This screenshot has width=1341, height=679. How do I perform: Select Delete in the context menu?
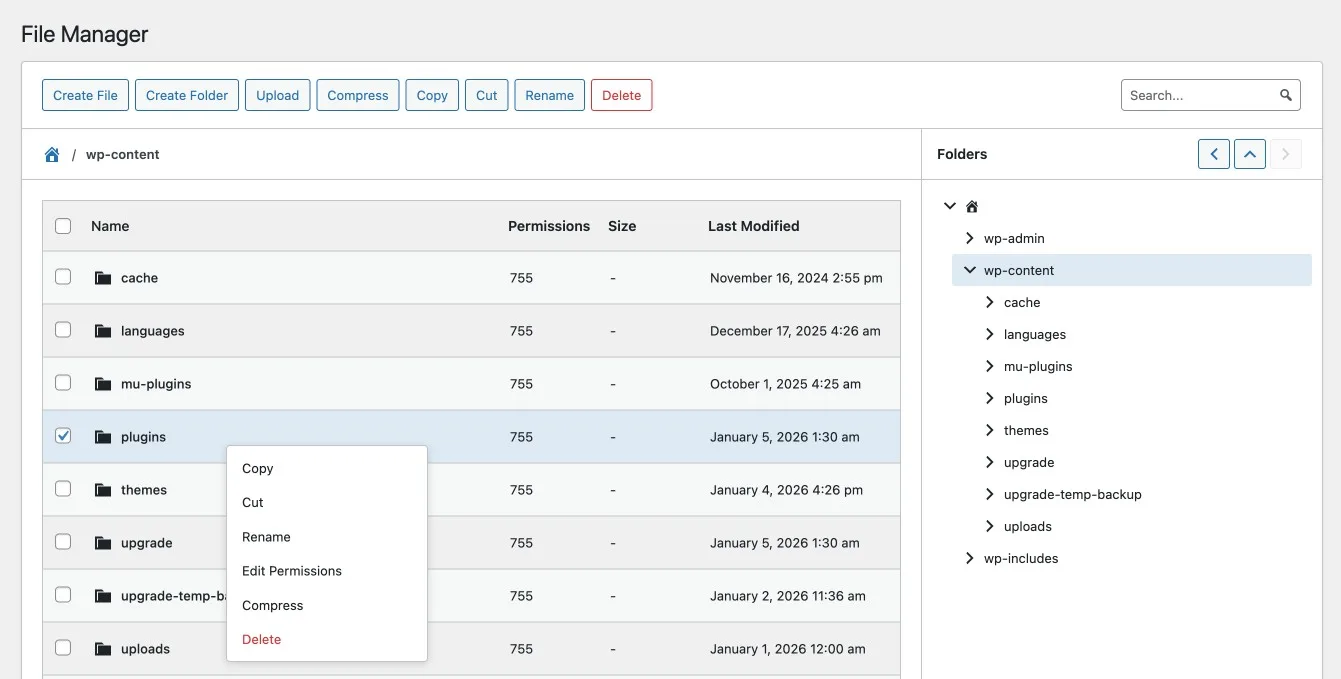click(x=262, y=639)
